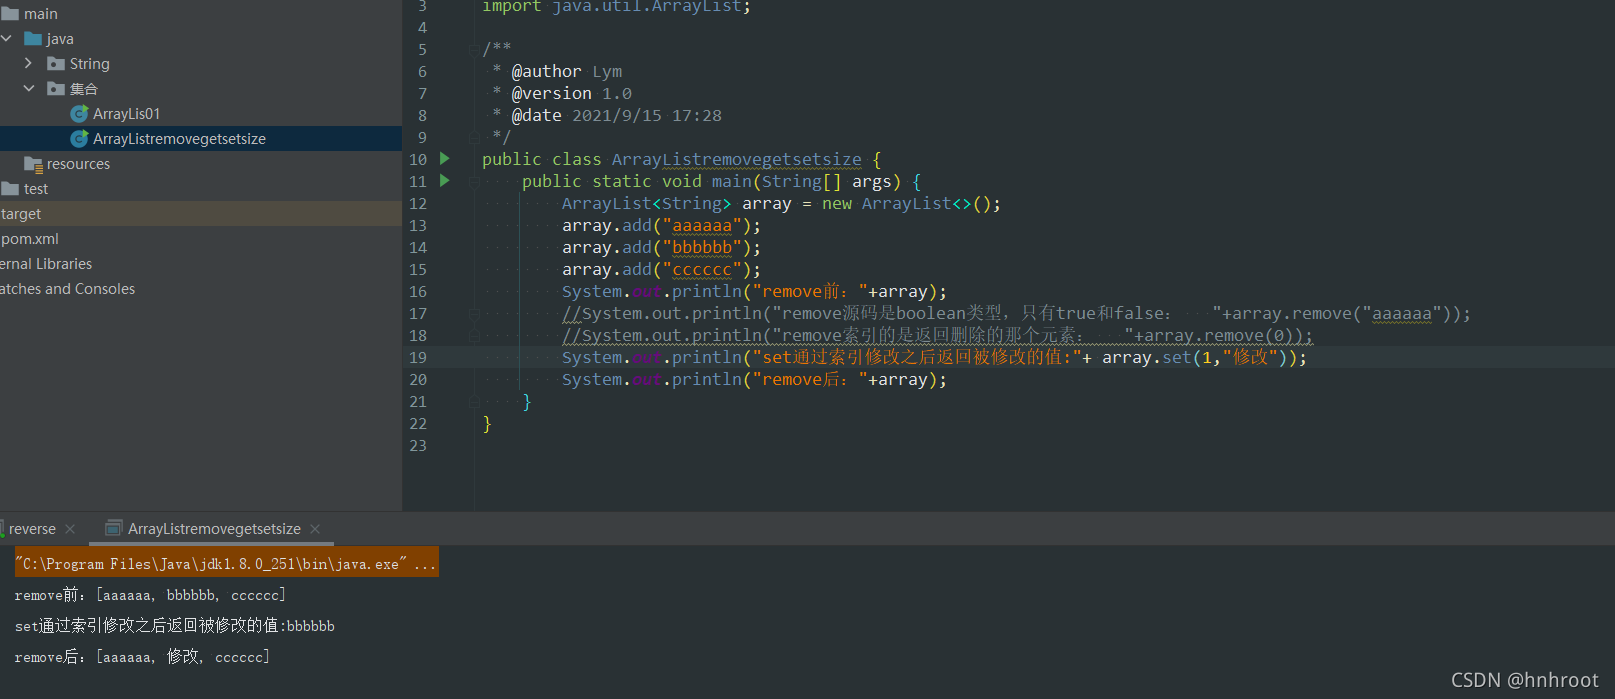
Task: Expand the String package
Action: [28, 63]
